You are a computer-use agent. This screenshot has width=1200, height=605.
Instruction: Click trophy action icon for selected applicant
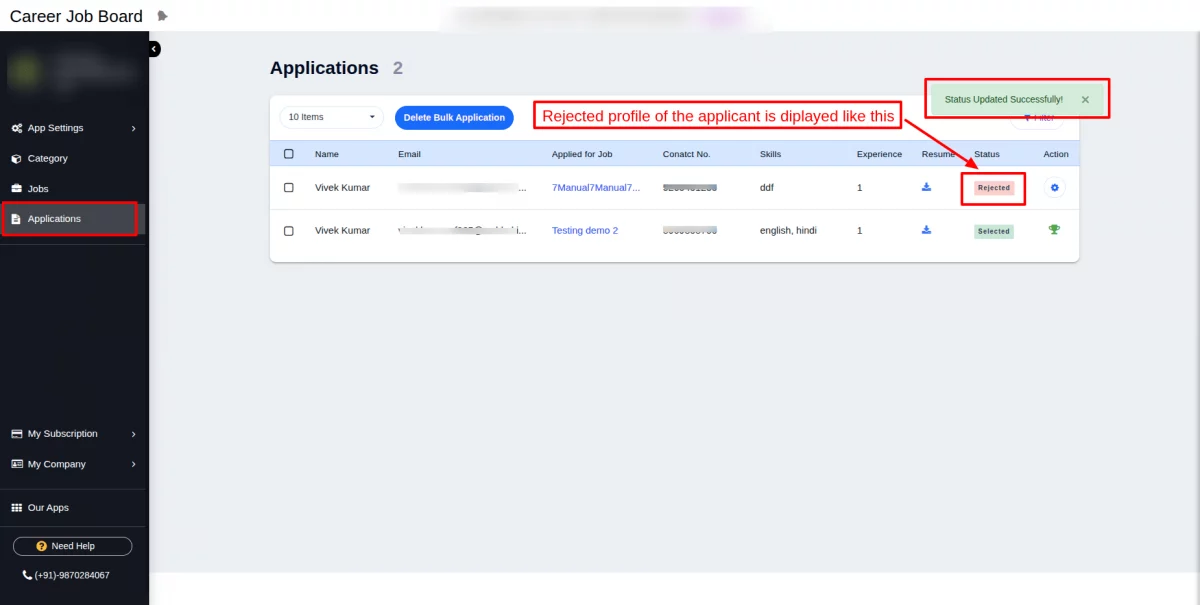pos(1054,230)
